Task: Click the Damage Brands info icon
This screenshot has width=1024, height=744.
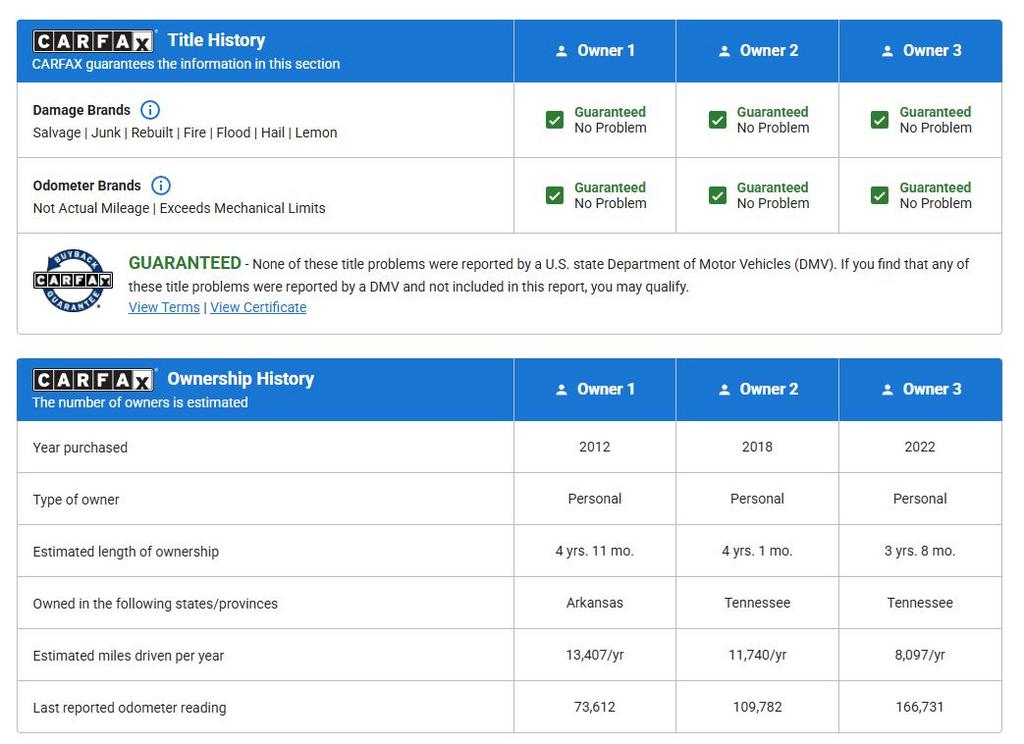Action: point(150,110)
